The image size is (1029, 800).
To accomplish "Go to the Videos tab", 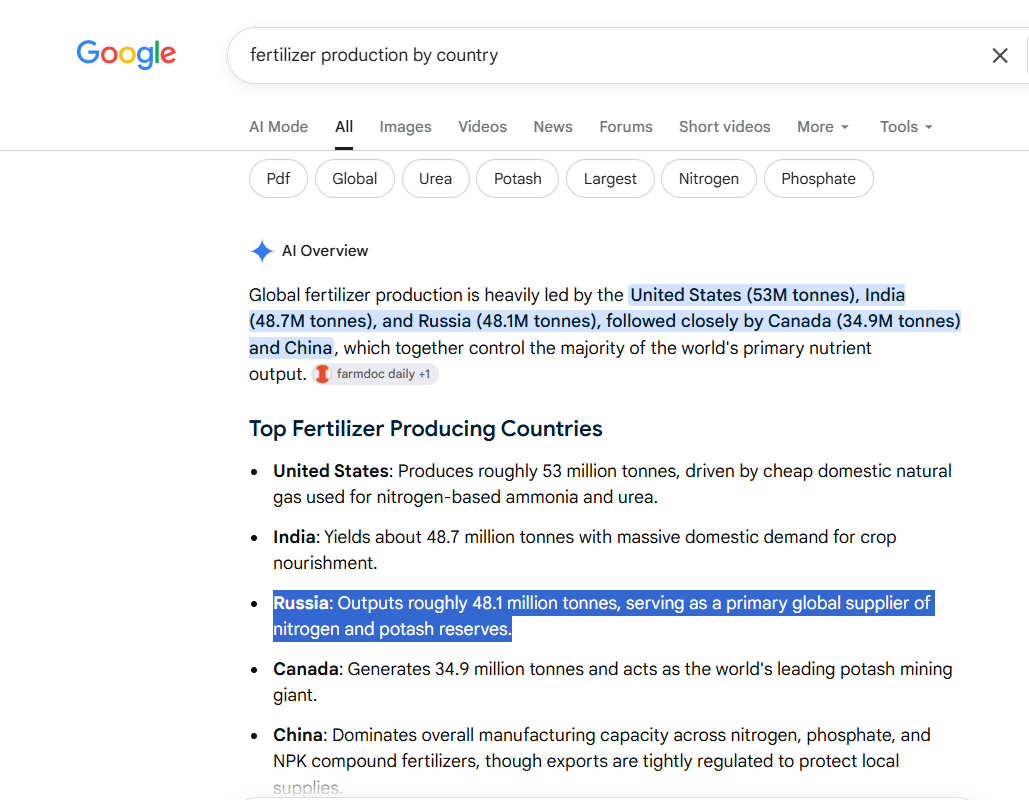I will (x=482, y=127).
